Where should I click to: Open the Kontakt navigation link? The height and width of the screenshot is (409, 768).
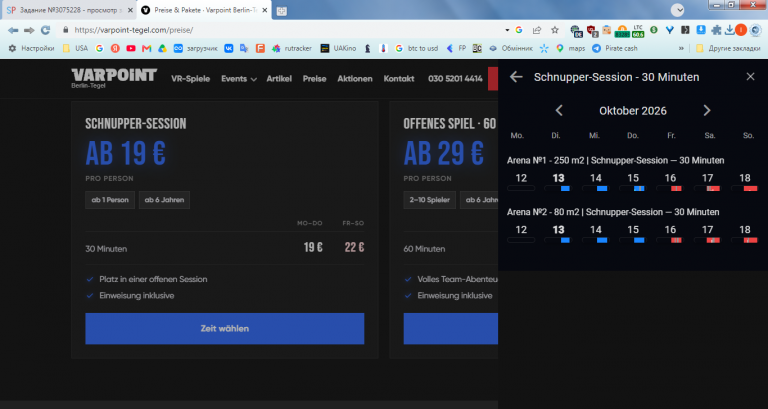pos(399,79)
